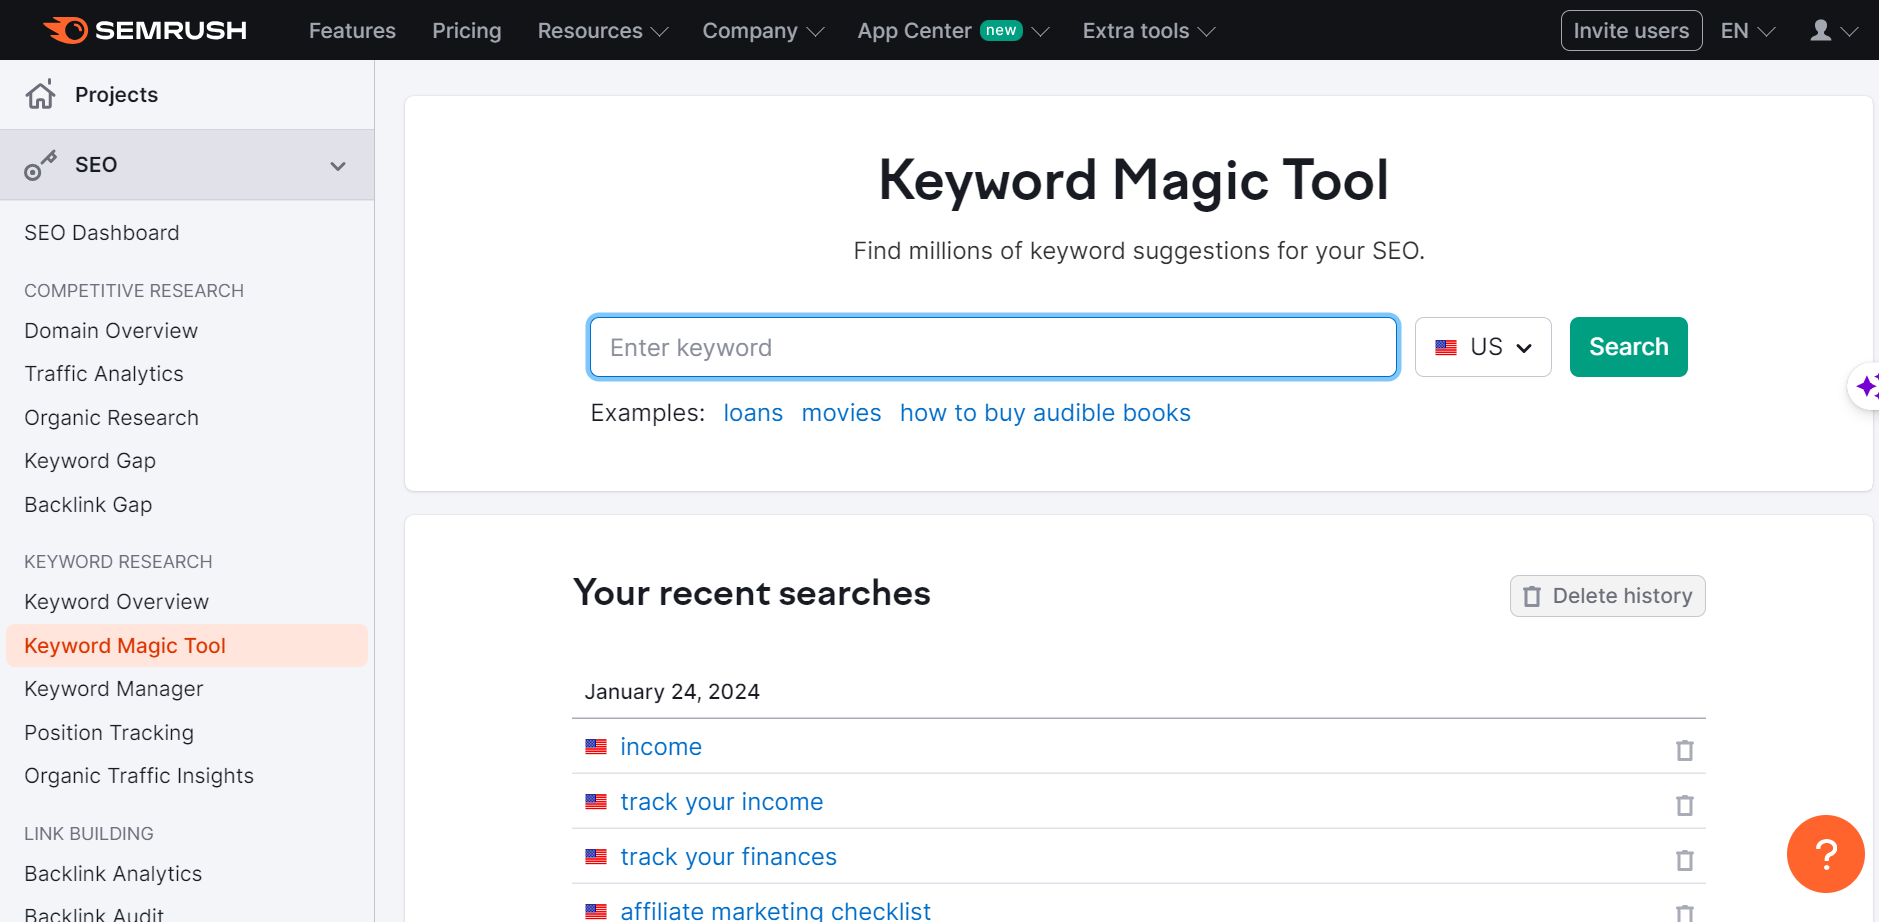Click the 'loans' example keyword
This screenshot has width=1879, height=922.
click(753, 413)
